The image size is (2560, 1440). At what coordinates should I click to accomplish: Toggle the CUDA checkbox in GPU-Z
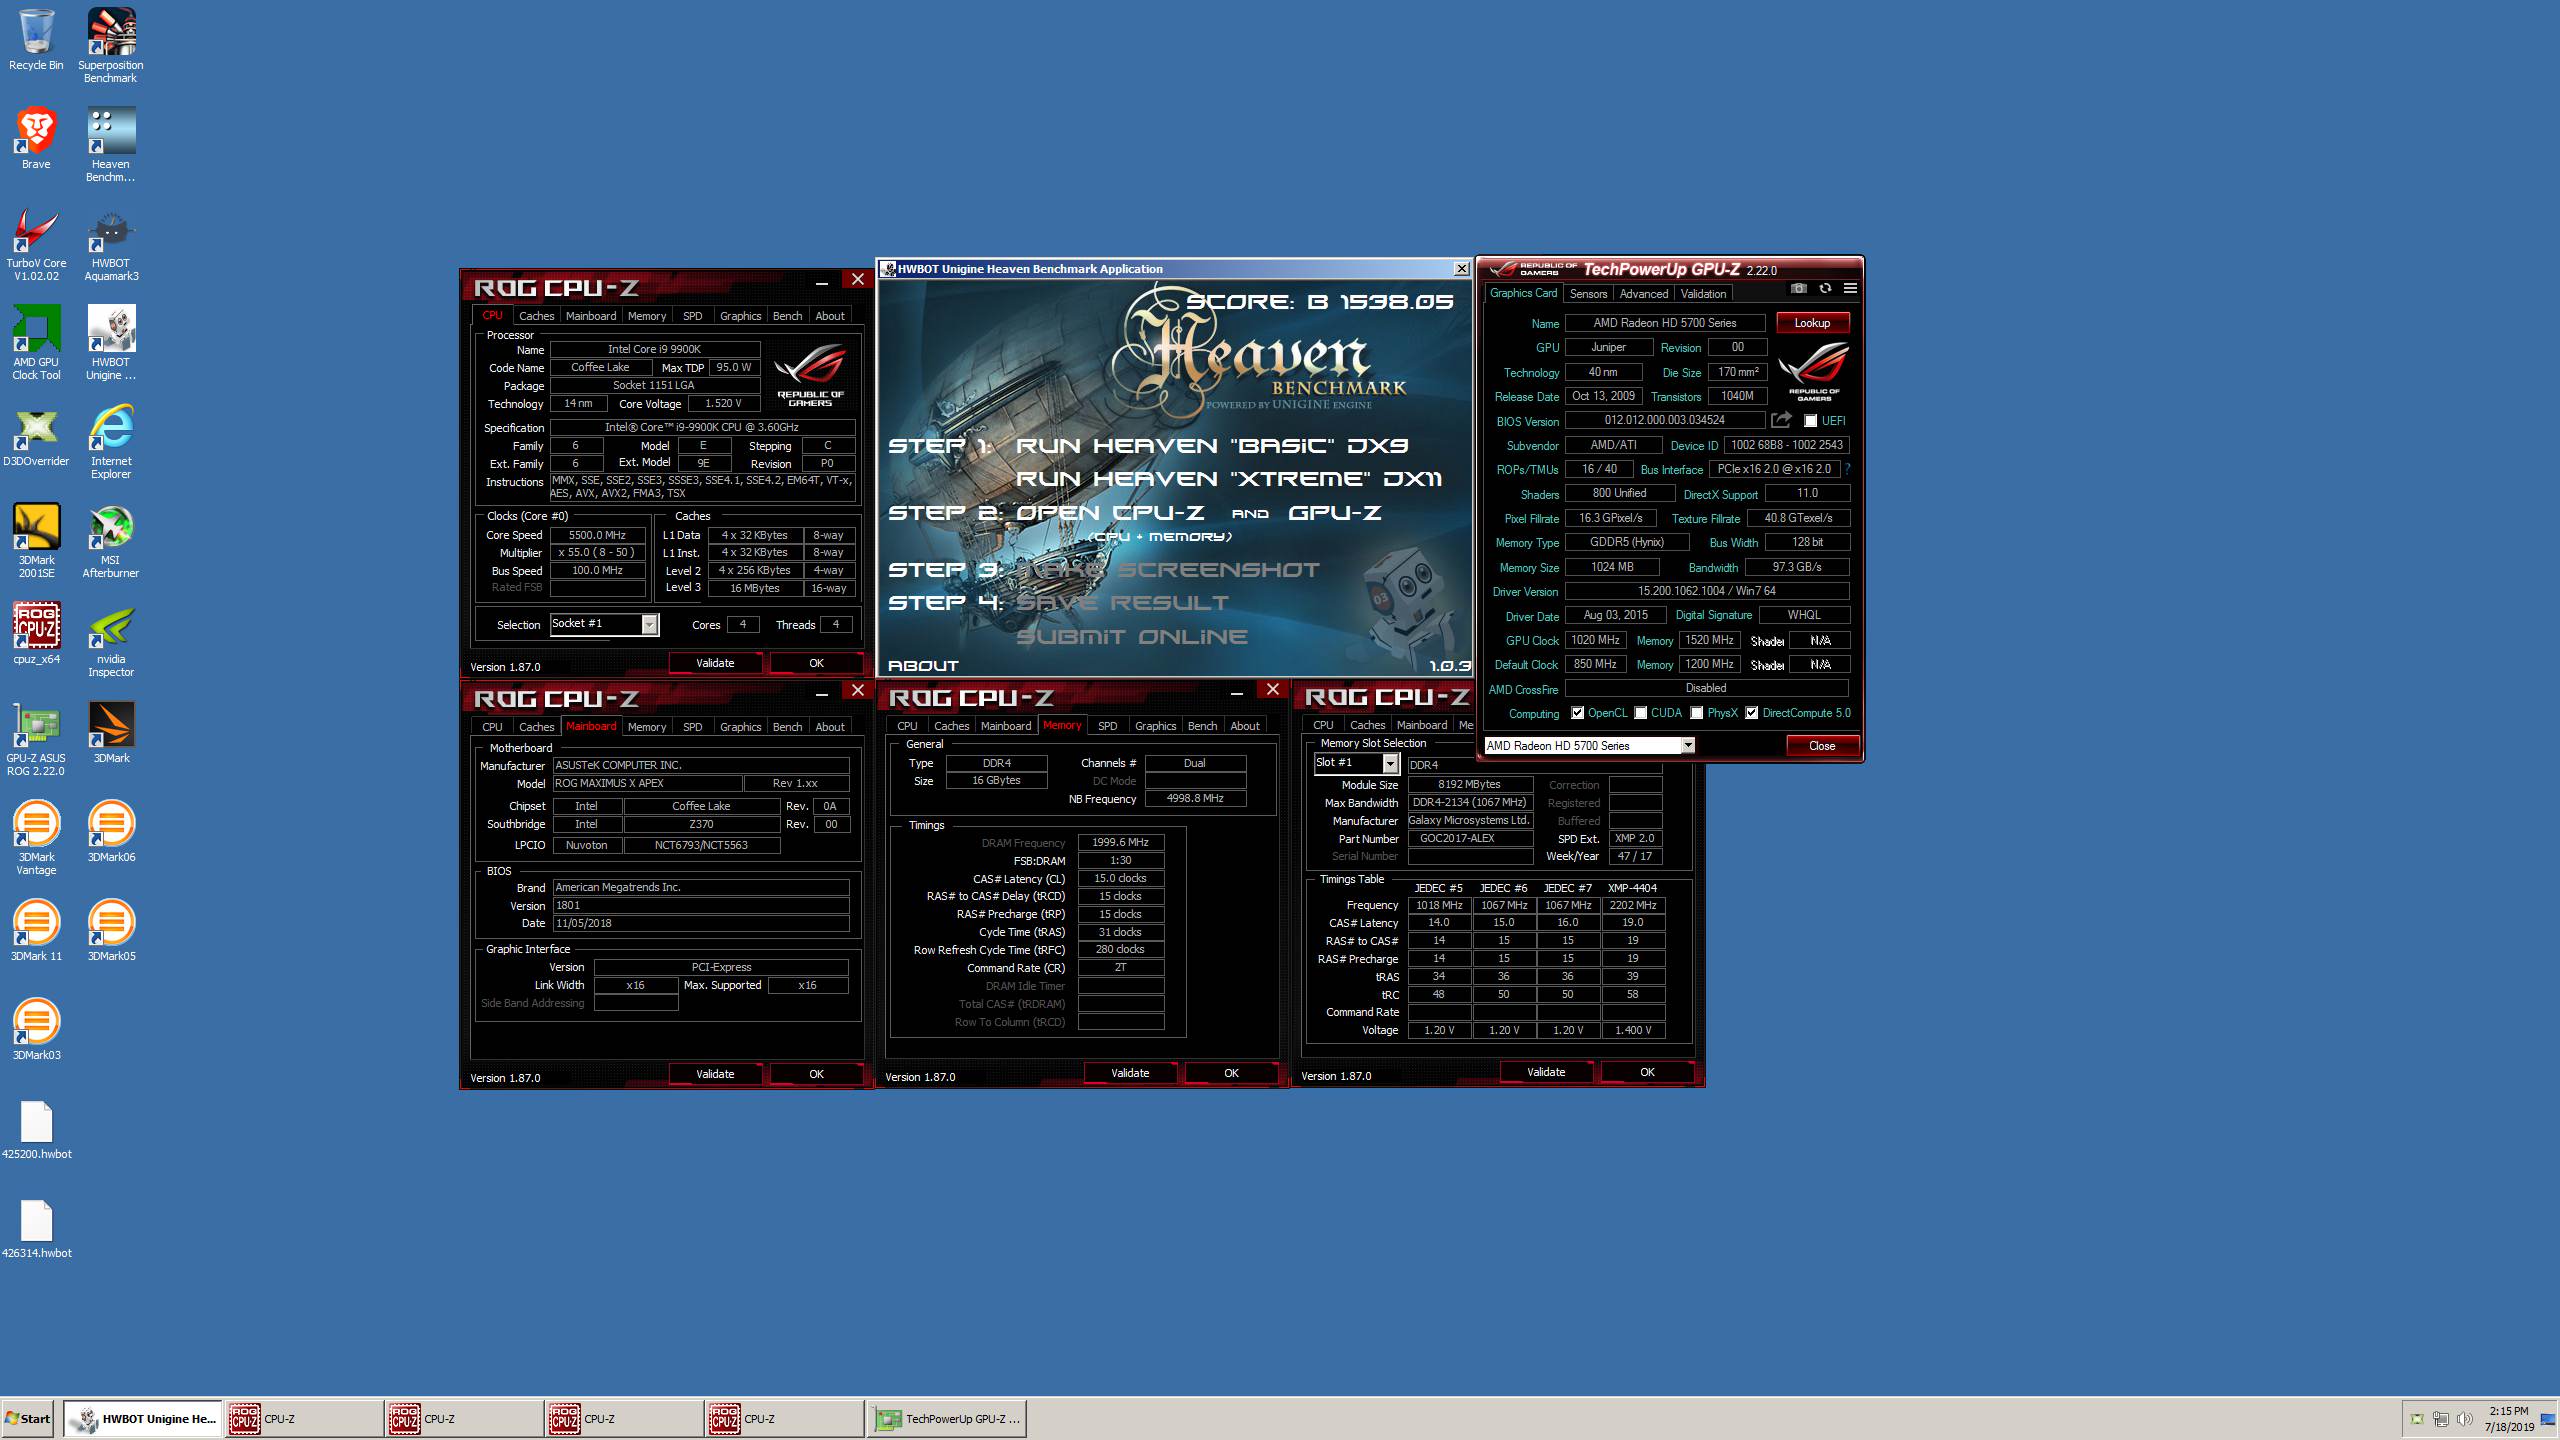tap(1641, 713)
